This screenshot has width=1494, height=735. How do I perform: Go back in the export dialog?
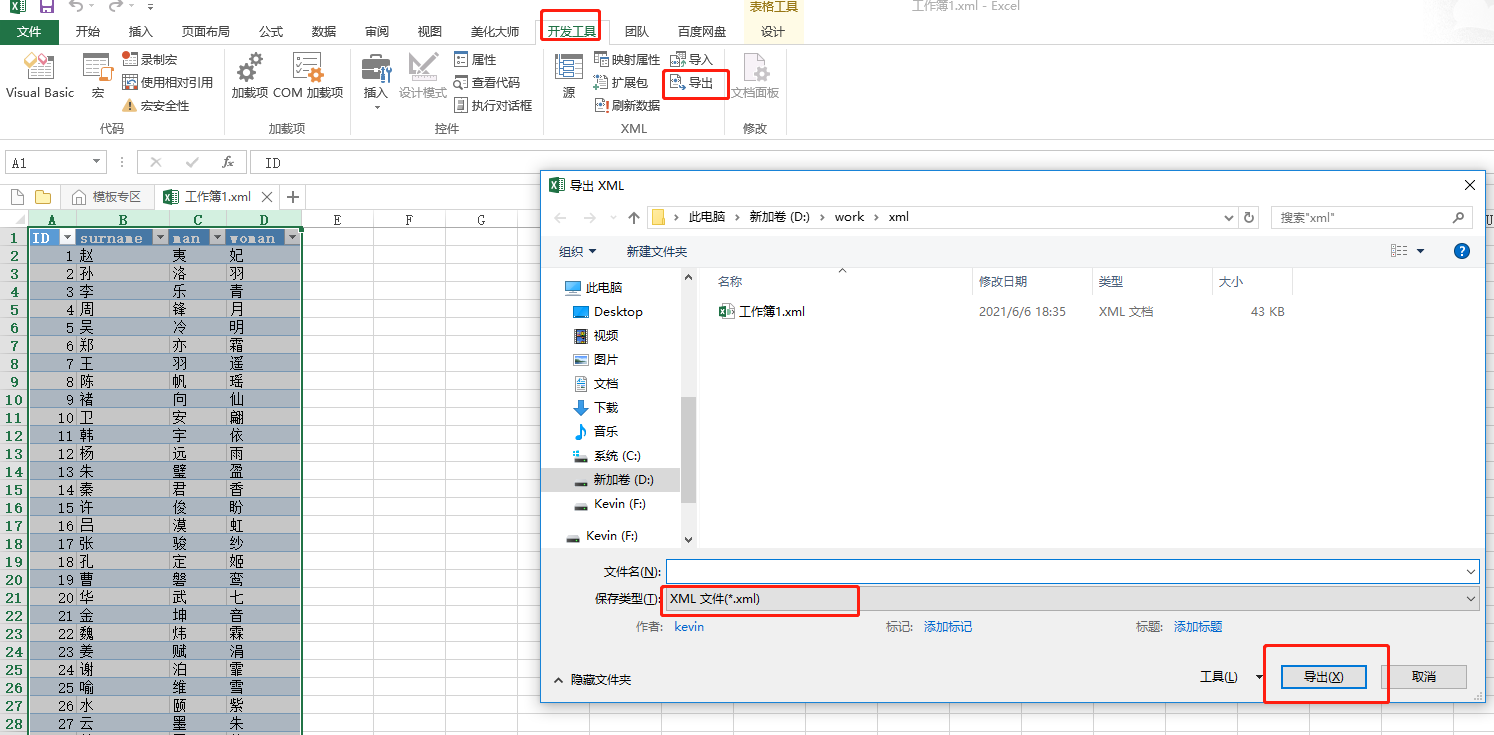coord(560,217)
